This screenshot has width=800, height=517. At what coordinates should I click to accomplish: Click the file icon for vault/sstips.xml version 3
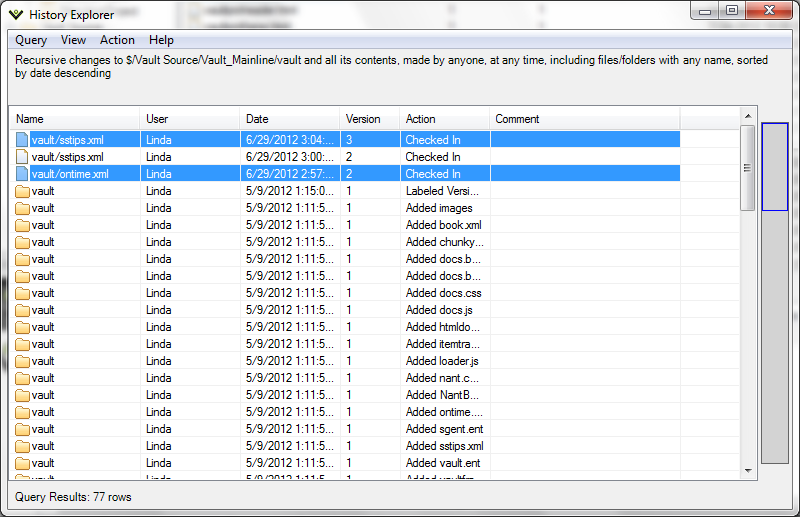(22, 140)
